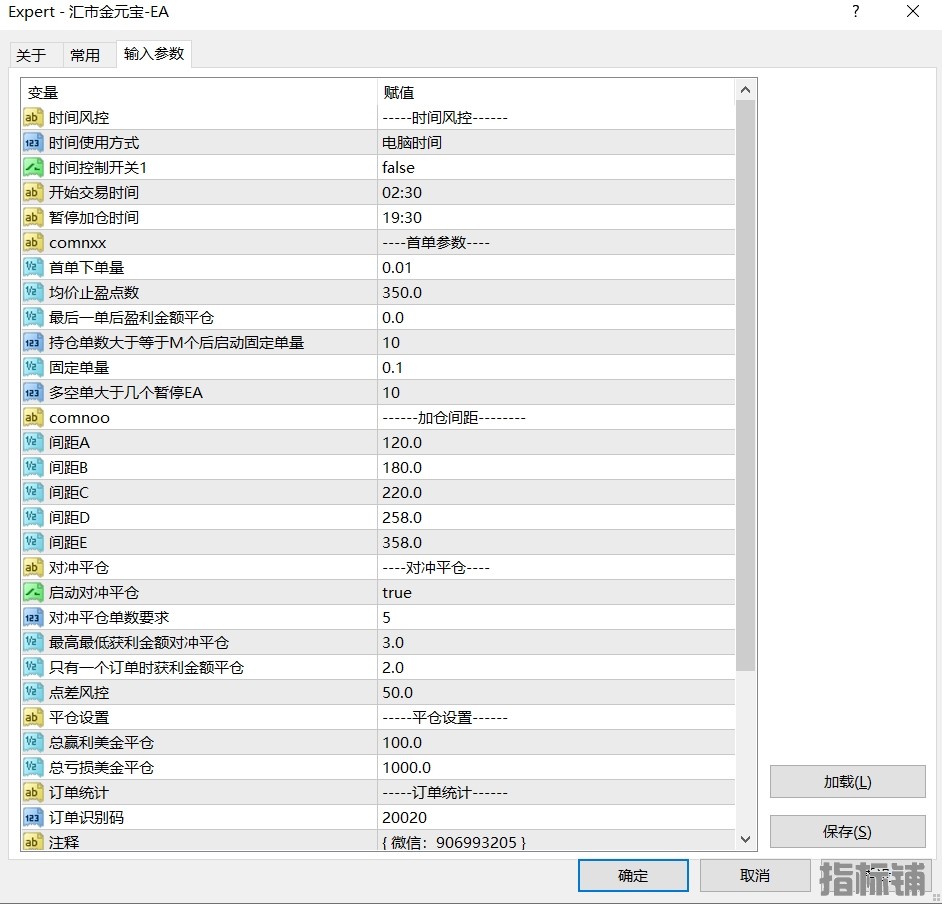Click the string icon beside 对冲平仓

pos(33,568)
